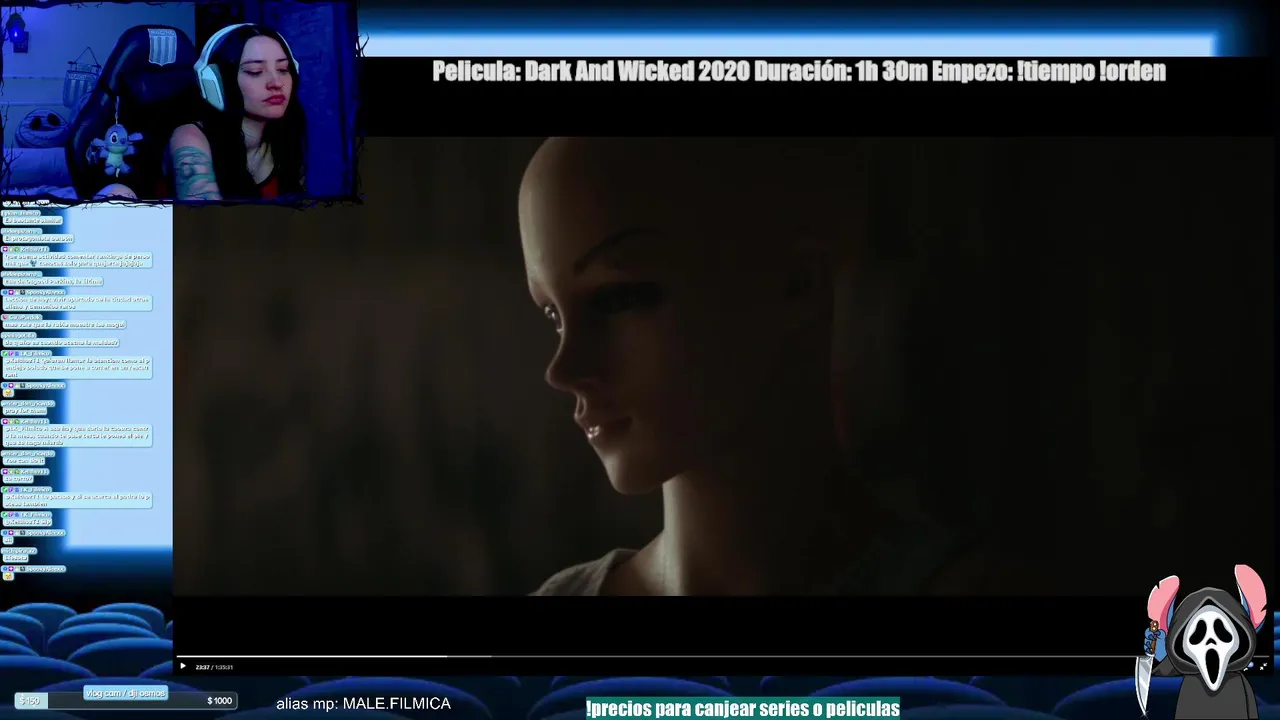
Task: Click the chat overlay panel
Action: click(78, 390)
